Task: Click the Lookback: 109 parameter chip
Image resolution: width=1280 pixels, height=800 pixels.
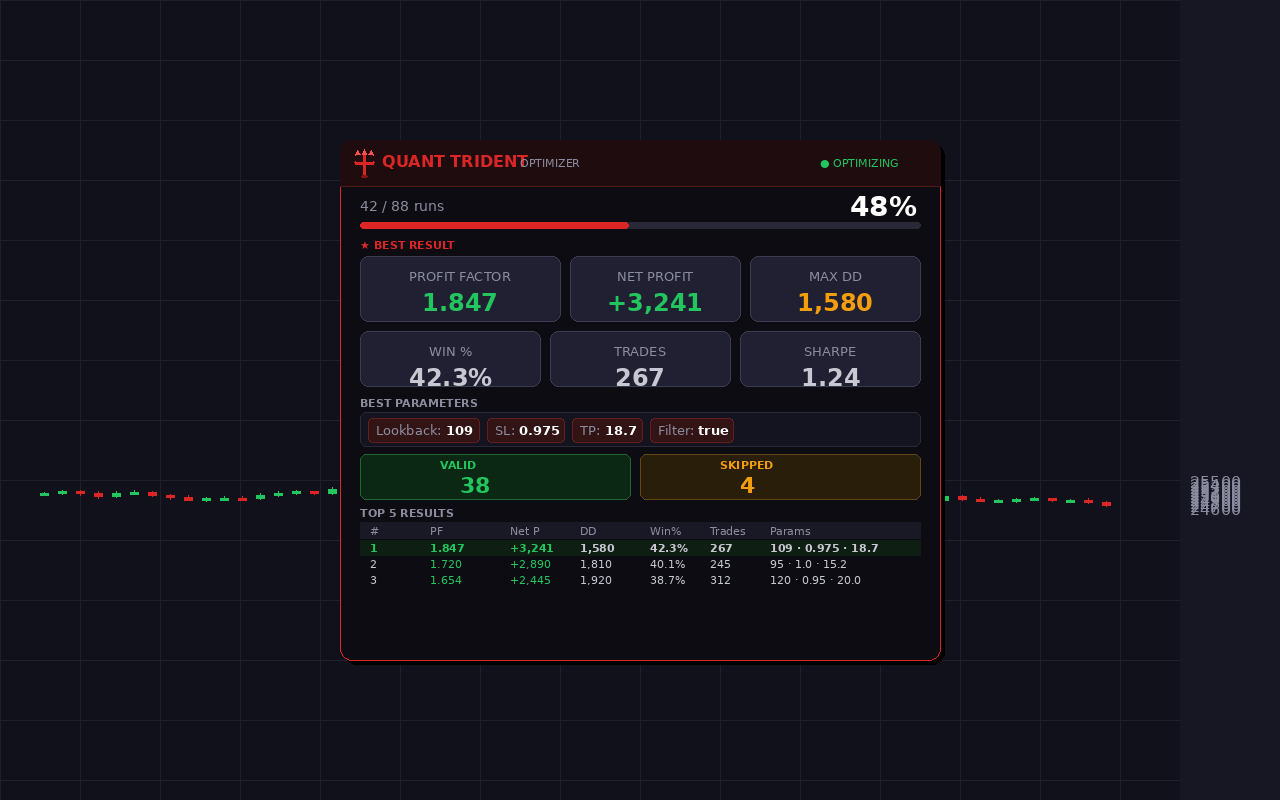Action: [424, 431]
